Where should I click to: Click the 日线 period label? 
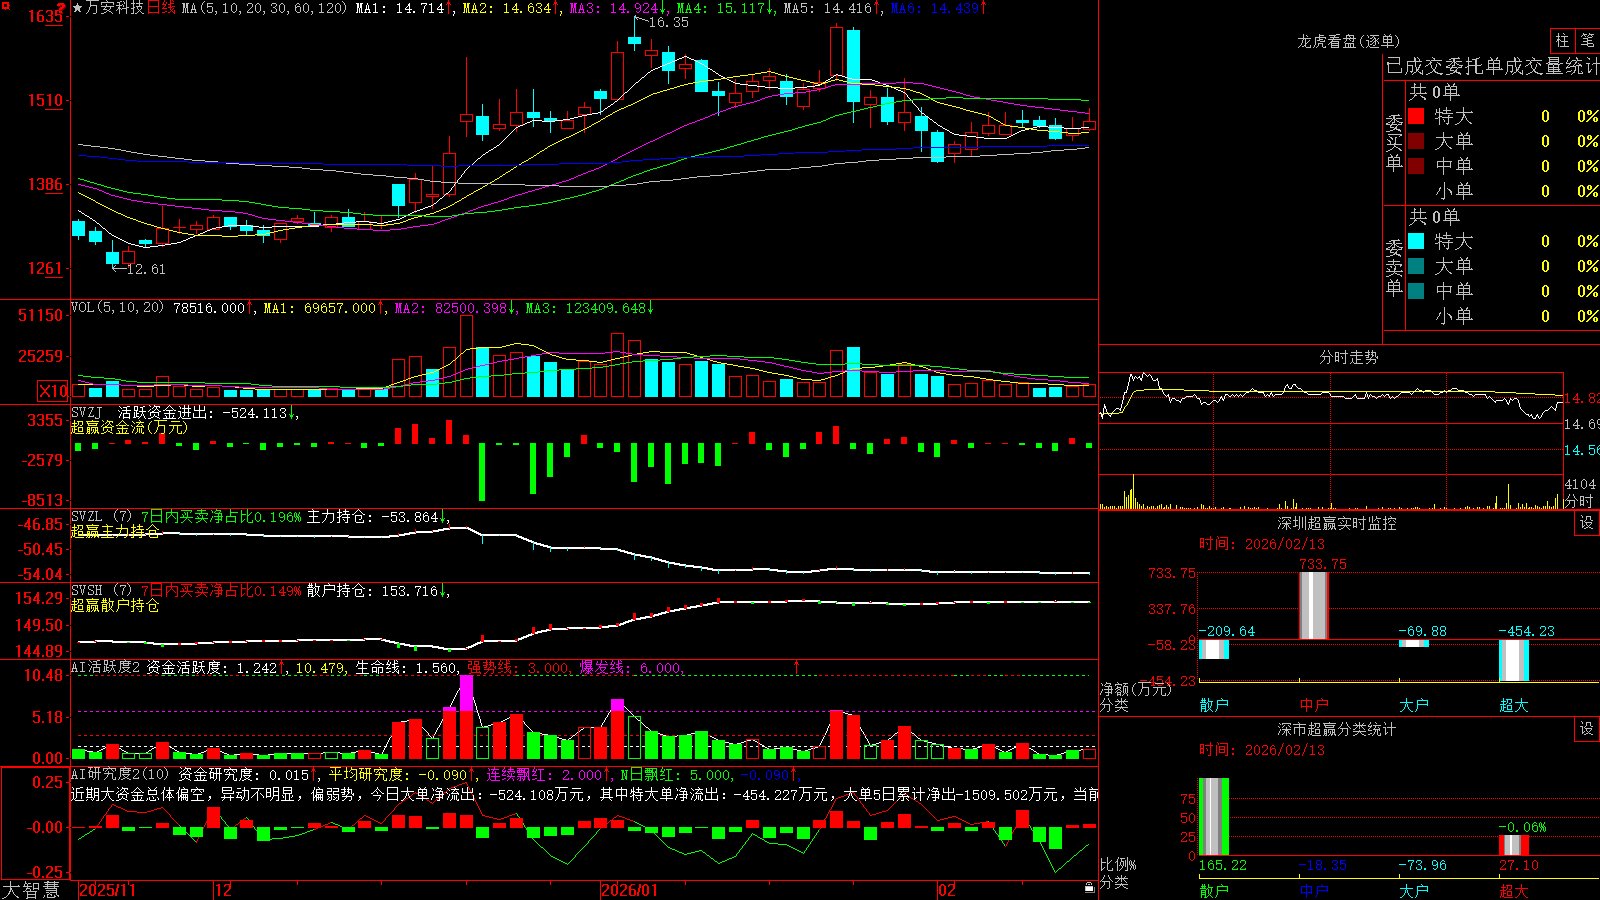click(161, 8)
